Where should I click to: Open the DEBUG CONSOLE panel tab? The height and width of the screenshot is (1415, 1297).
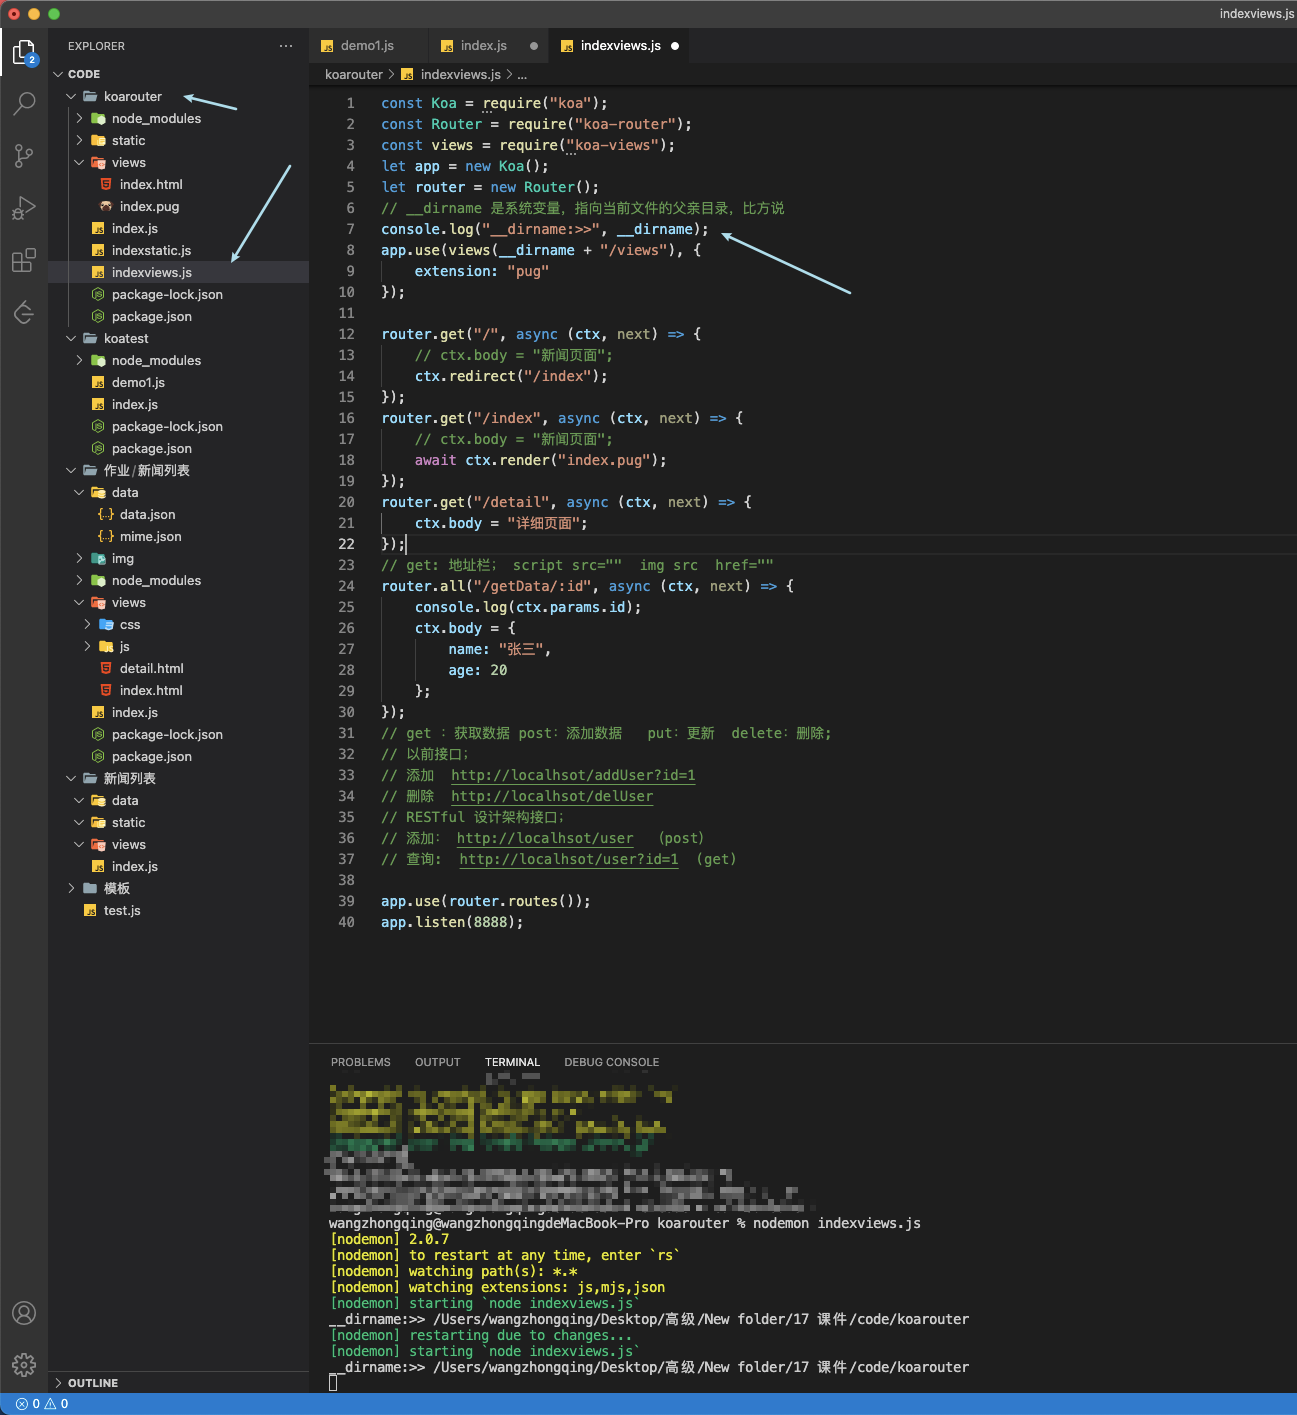[x=611, y=1062]
